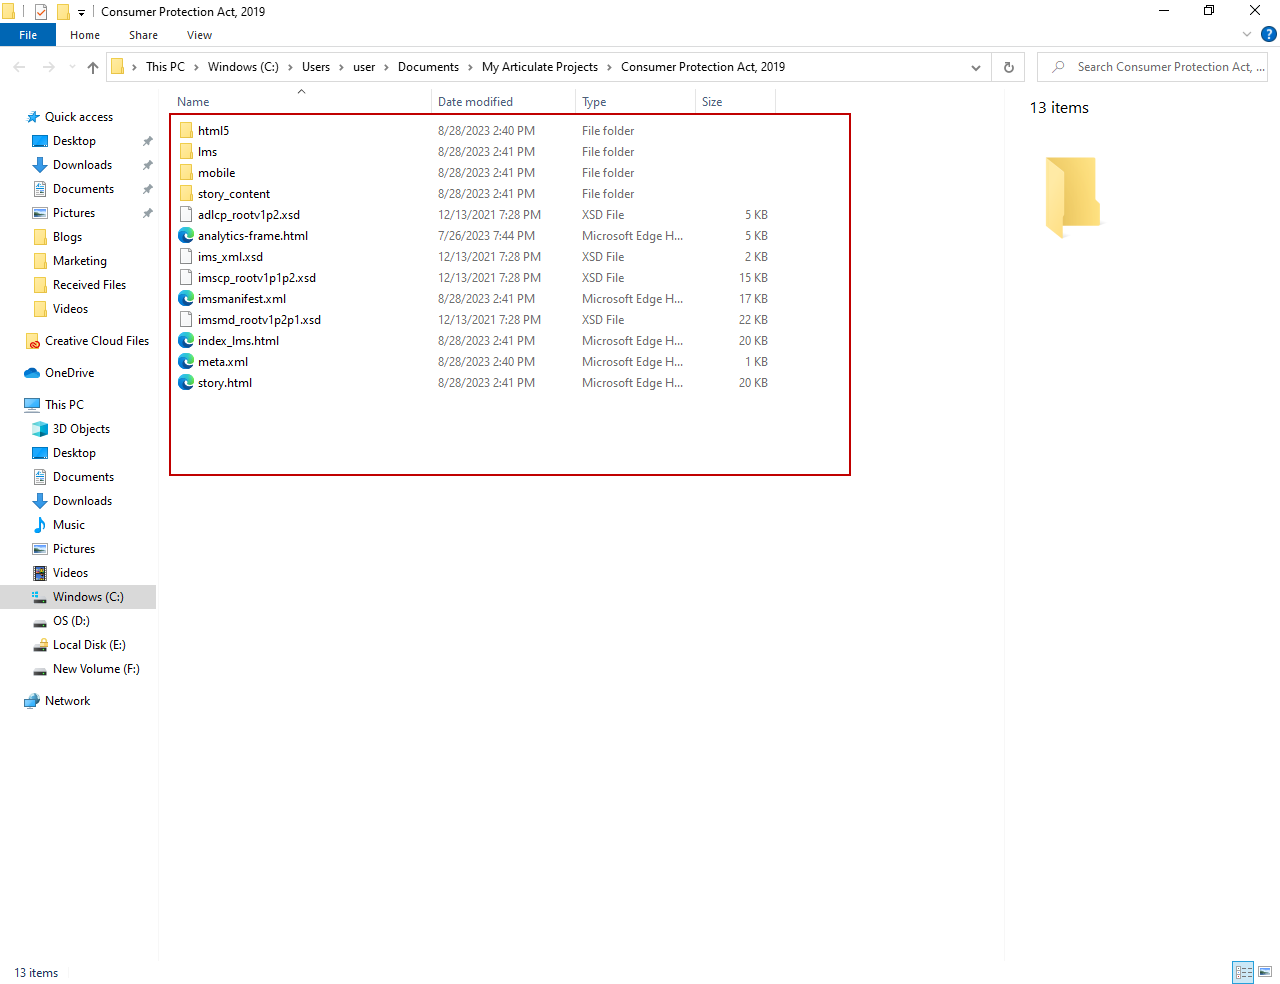Expand the chevron after 'This PC' in address bar
The width and height of the screenshot is (1280, 984).
196,67
